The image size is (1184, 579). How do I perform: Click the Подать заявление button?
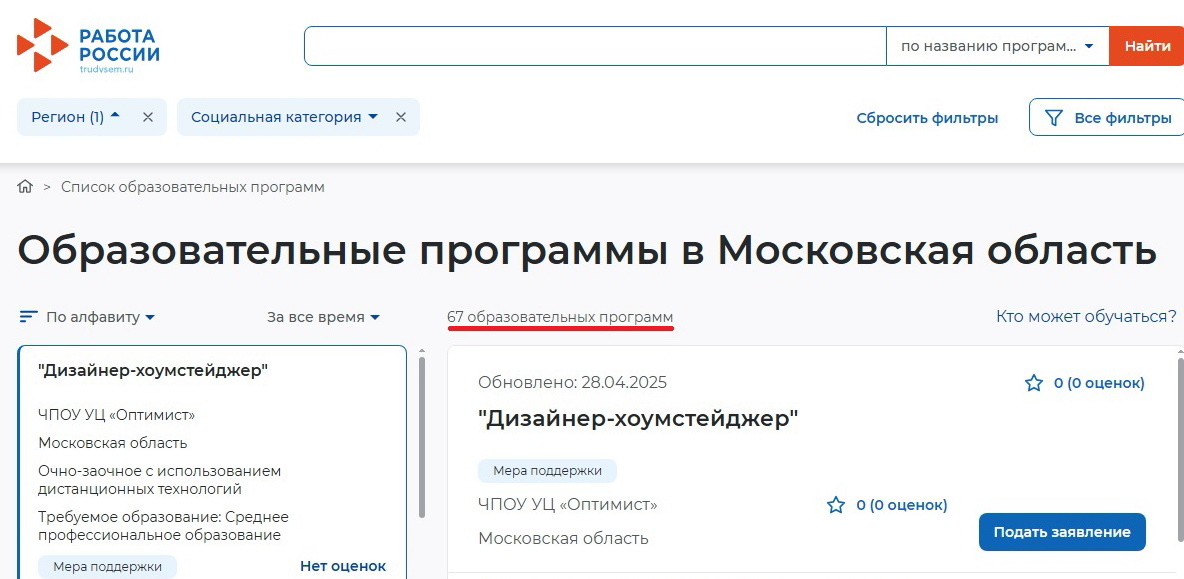point(1062,532)
